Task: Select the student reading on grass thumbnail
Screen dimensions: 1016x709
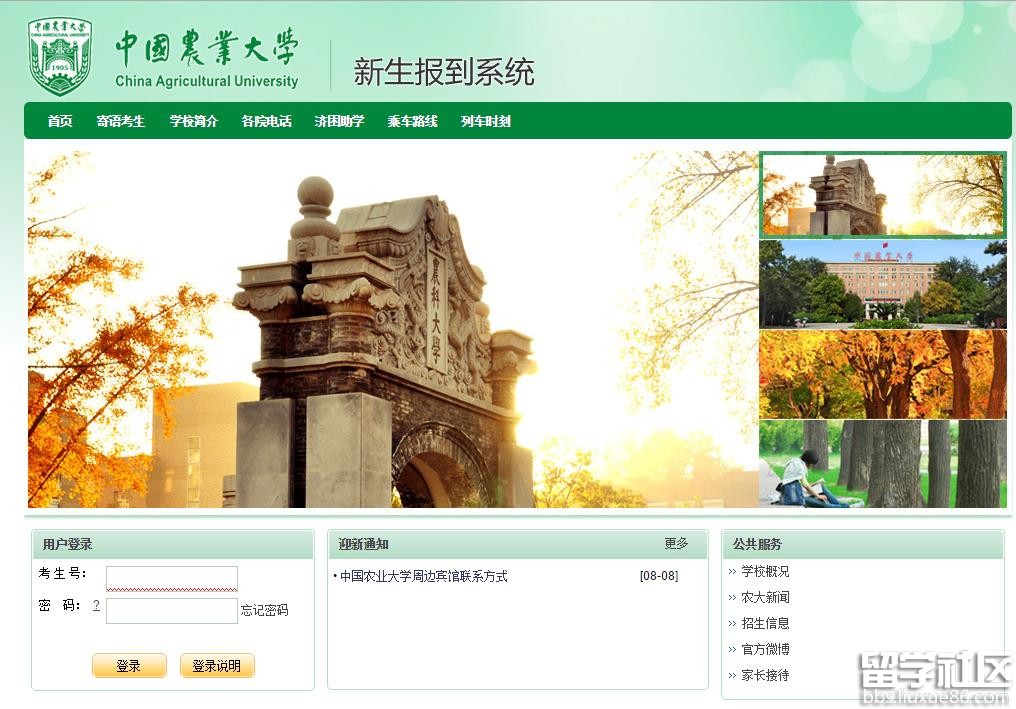Action: (883, 464)
